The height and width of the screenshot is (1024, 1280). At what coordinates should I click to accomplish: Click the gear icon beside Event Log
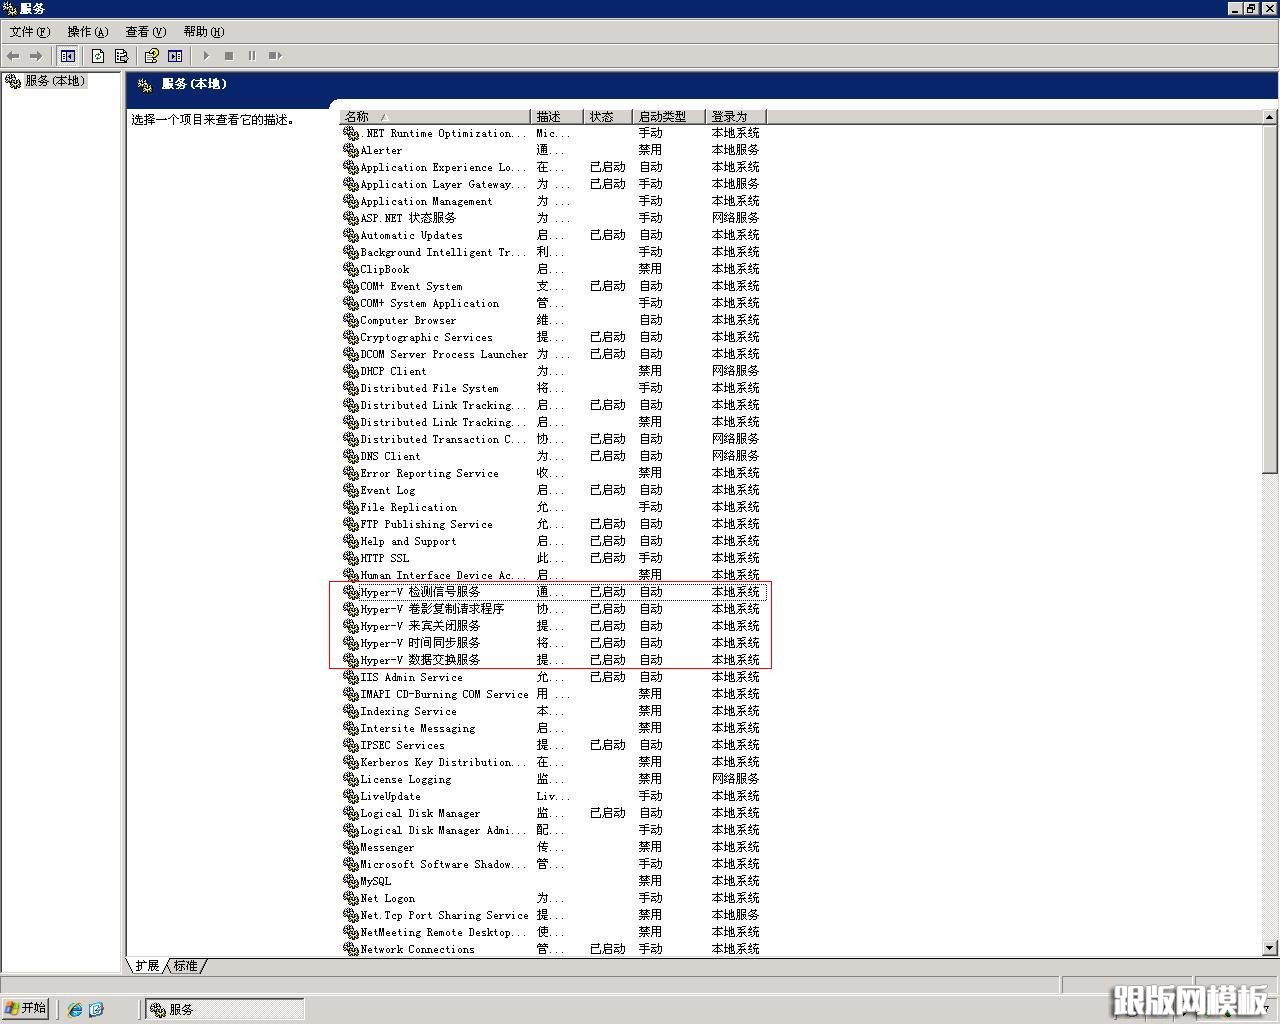tap(351, 490)
